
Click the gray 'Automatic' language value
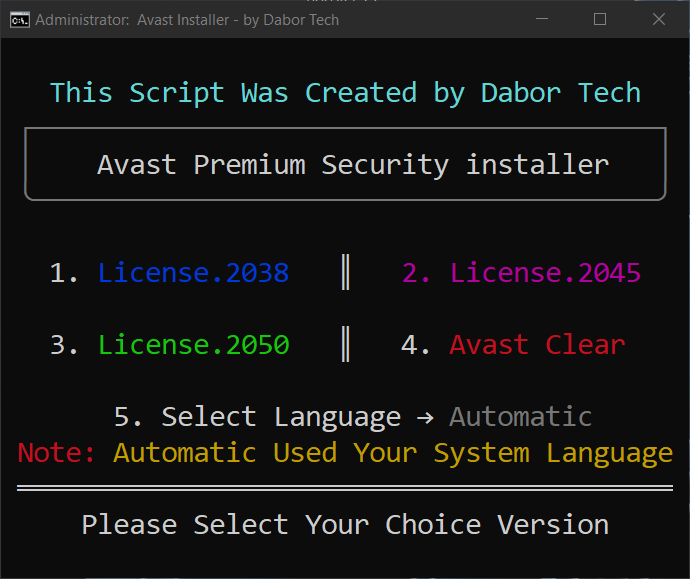pyautogui.click(x=521, y=417)
